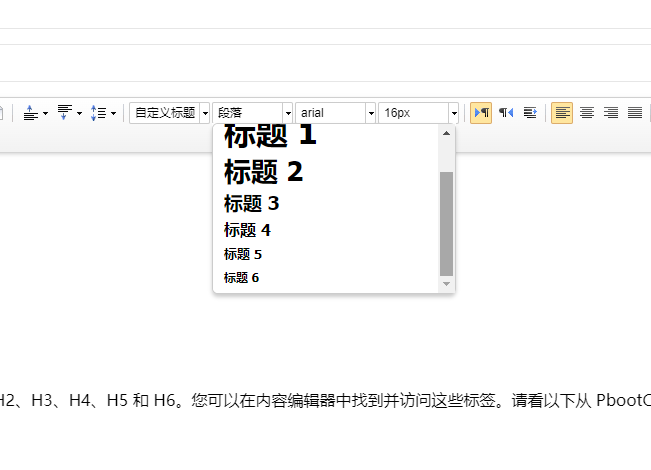Viewport: 651px width, 470px height.
Task: Toggle left-to-right text direction
Action: 481,113
